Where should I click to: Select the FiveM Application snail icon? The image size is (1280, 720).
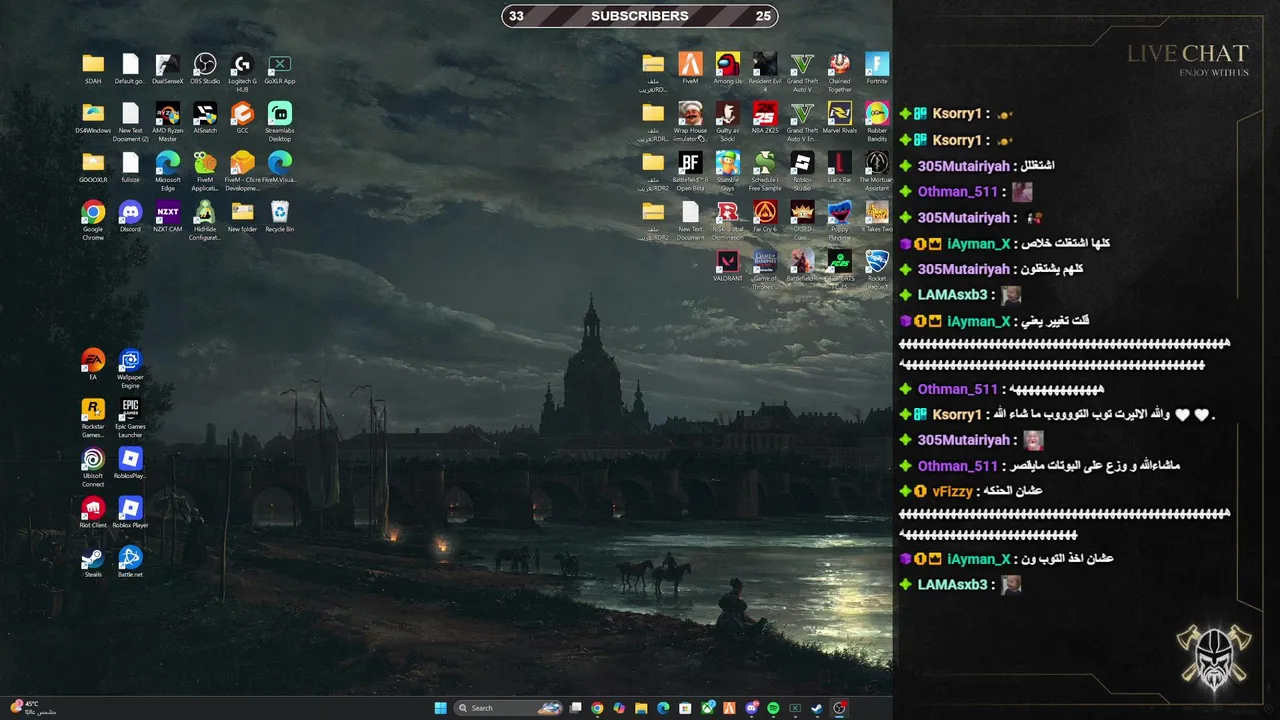click(205, 171)
